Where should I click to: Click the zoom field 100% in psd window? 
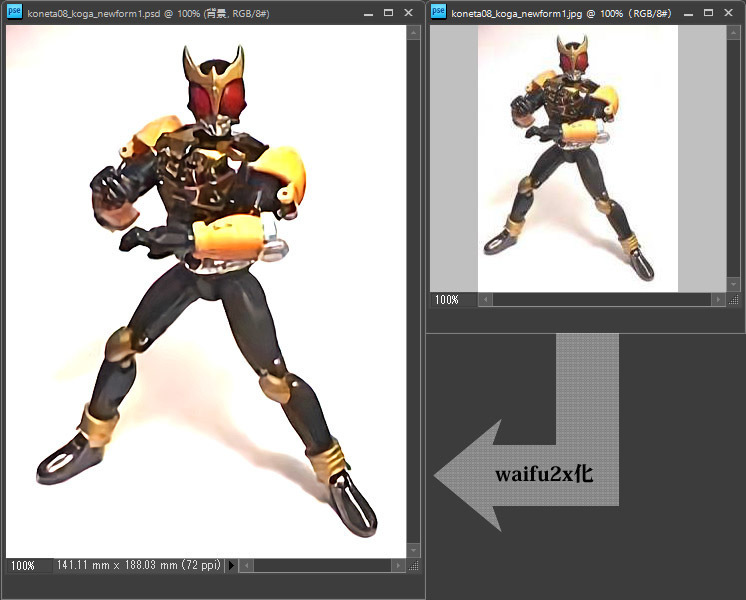click(28, 566)
